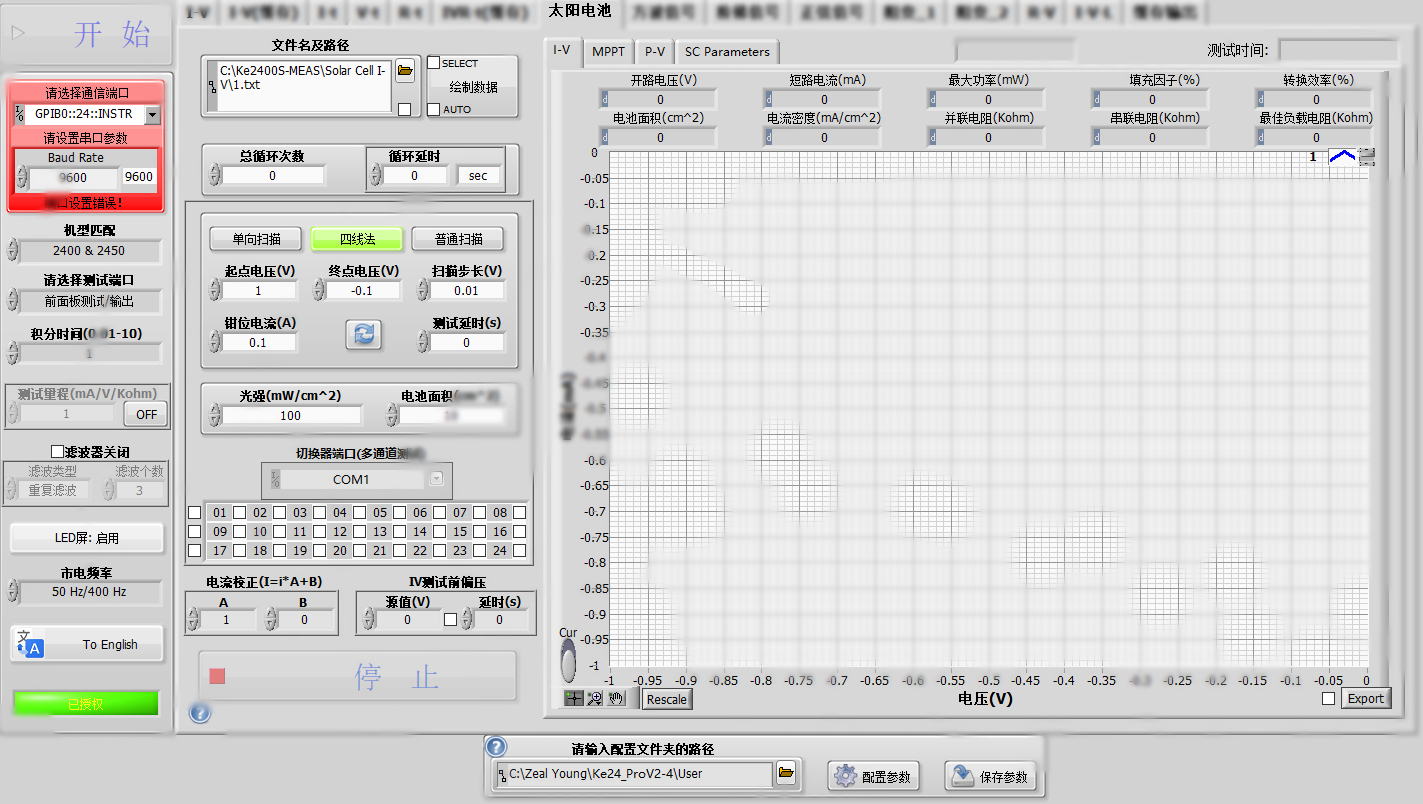Image resolution: width=1423 pixels, height=804 pixels.
Task: Click the 起点电压 field showing 1
Action: click(259, 291)
